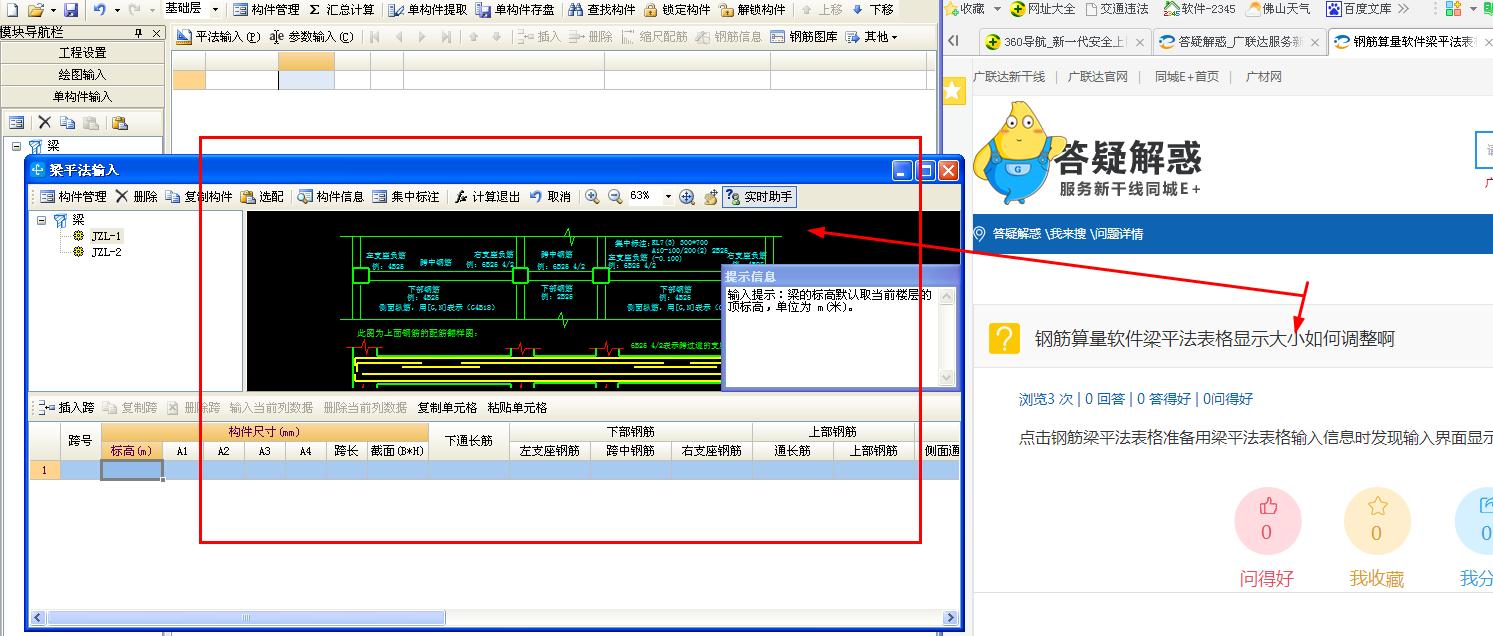
Task: Open 构件信息 in dialog toolbar
Action: [x=331, y=197]
